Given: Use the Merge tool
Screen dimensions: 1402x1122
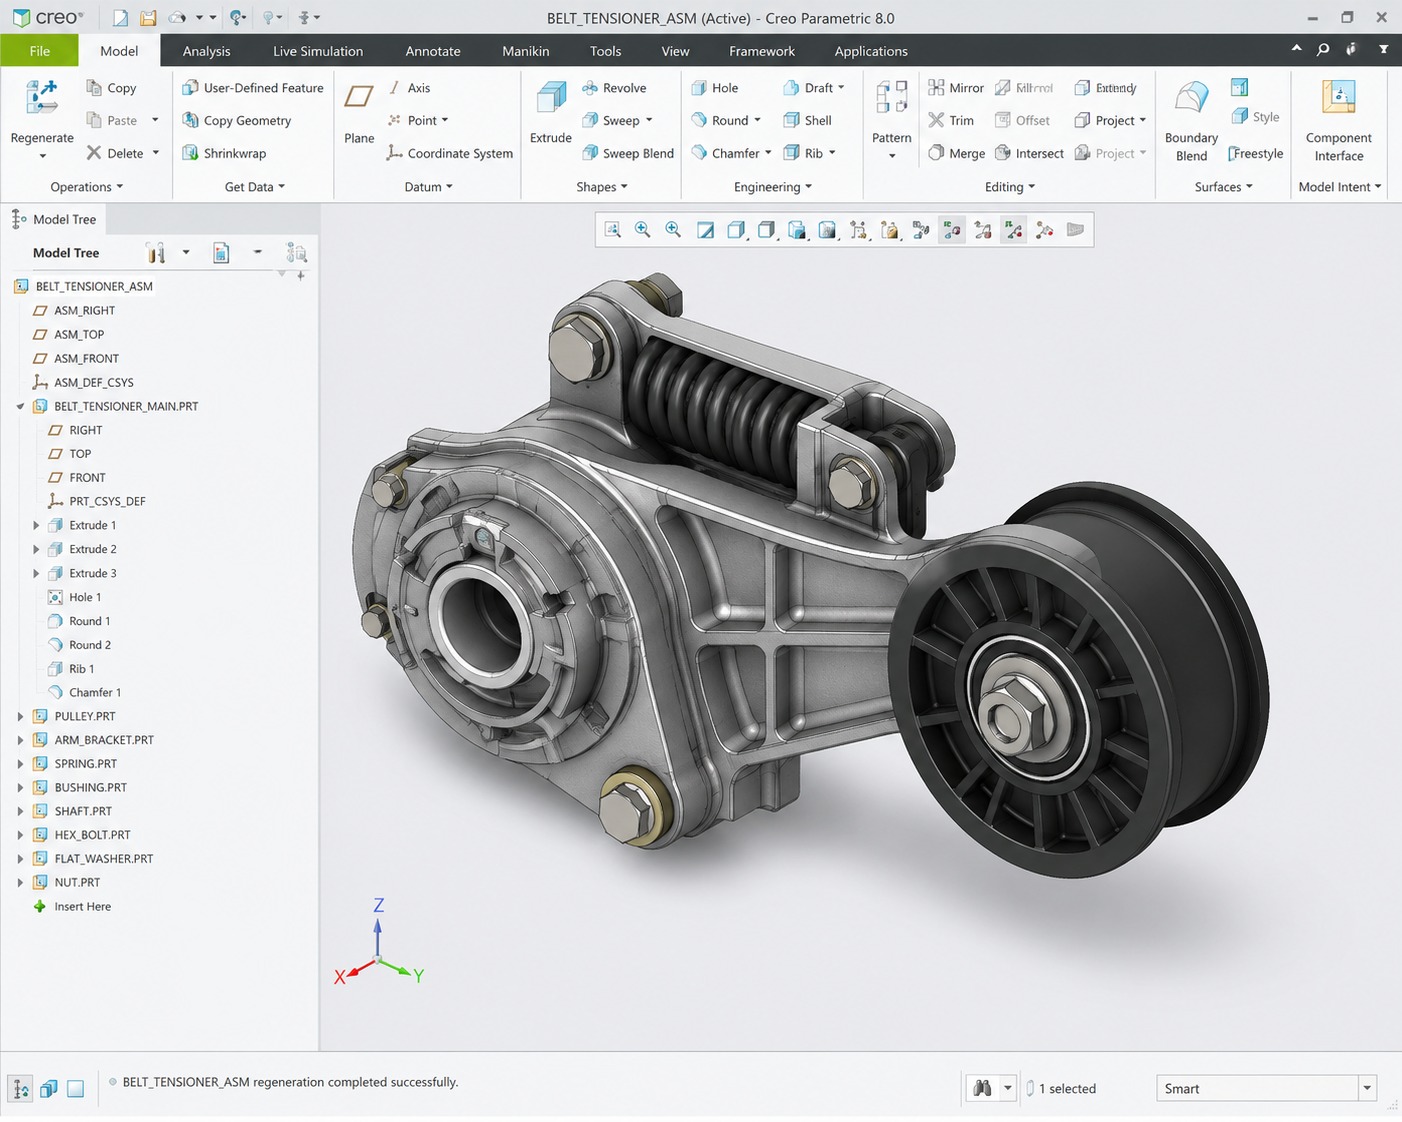Looking at the screenshot, I should point(956,153).
